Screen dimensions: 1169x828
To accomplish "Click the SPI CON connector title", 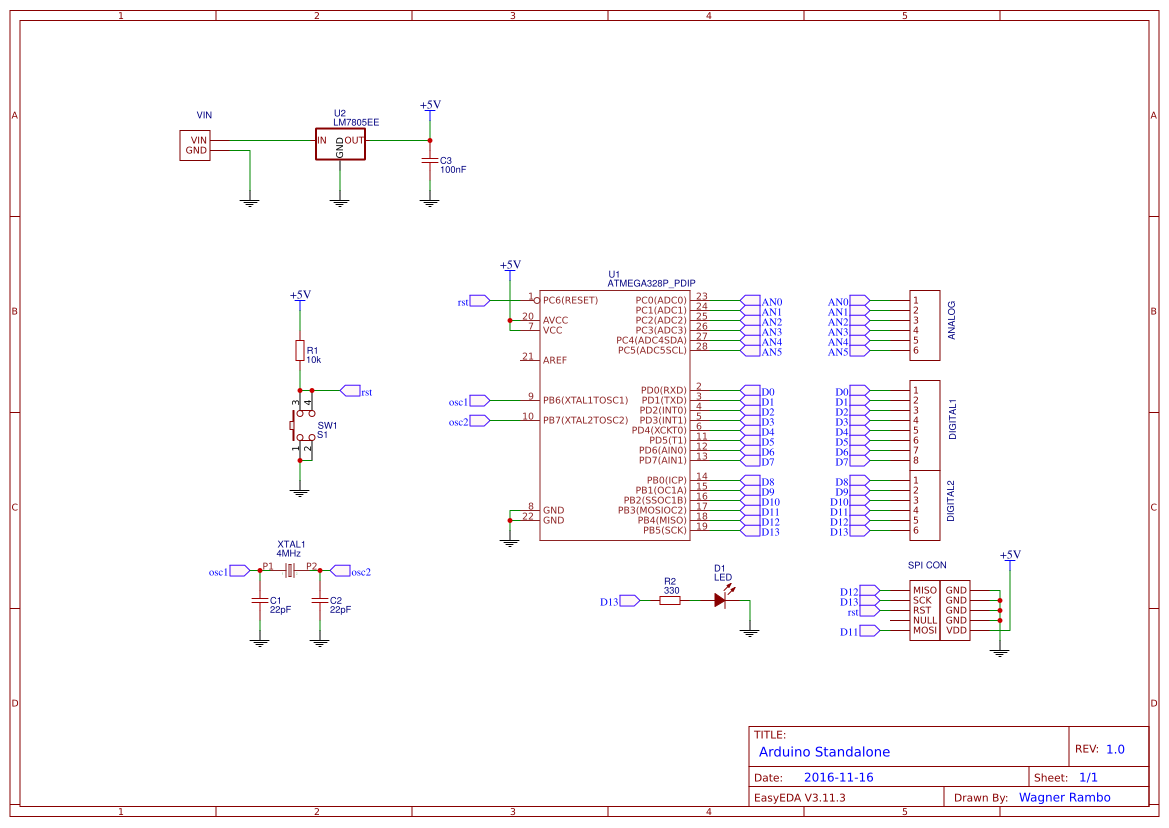I will point(927,565).
